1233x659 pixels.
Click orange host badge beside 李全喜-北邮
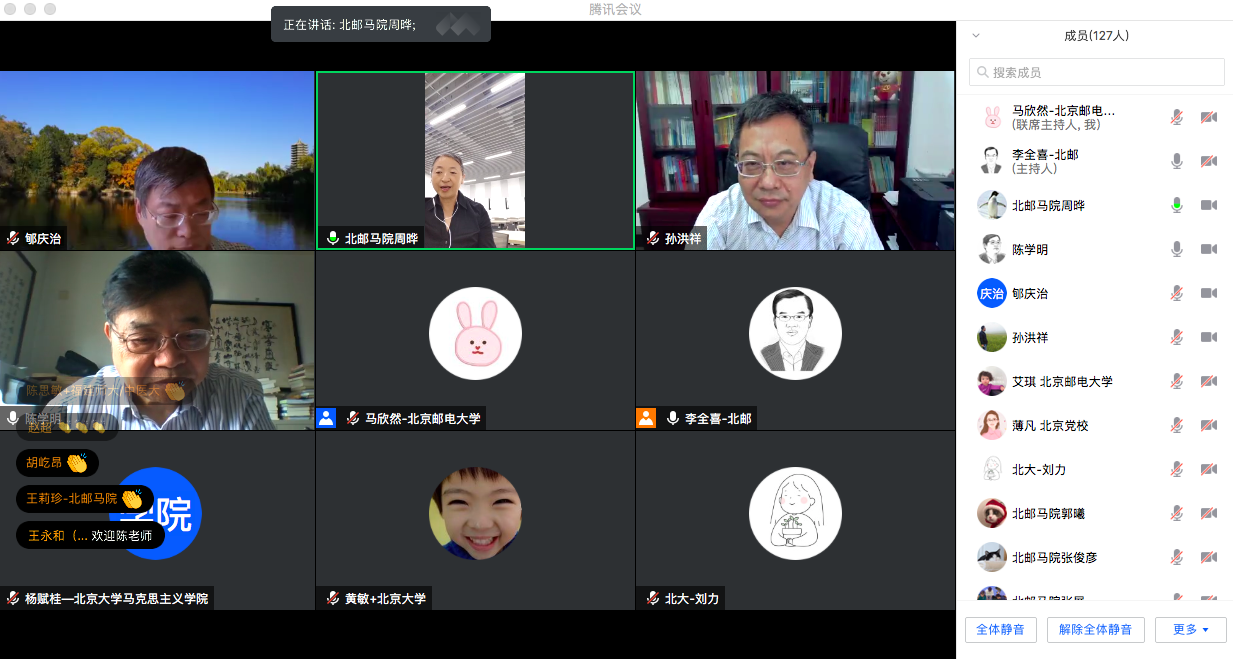point(646,418)
